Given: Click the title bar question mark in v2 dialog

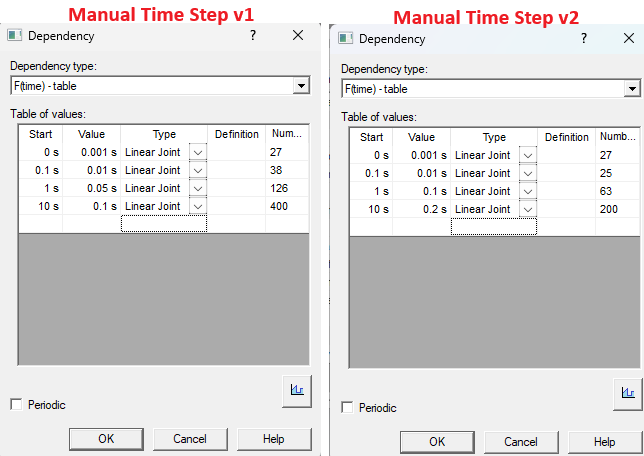Looking at the screenshot, I should [x=583, y=38].
